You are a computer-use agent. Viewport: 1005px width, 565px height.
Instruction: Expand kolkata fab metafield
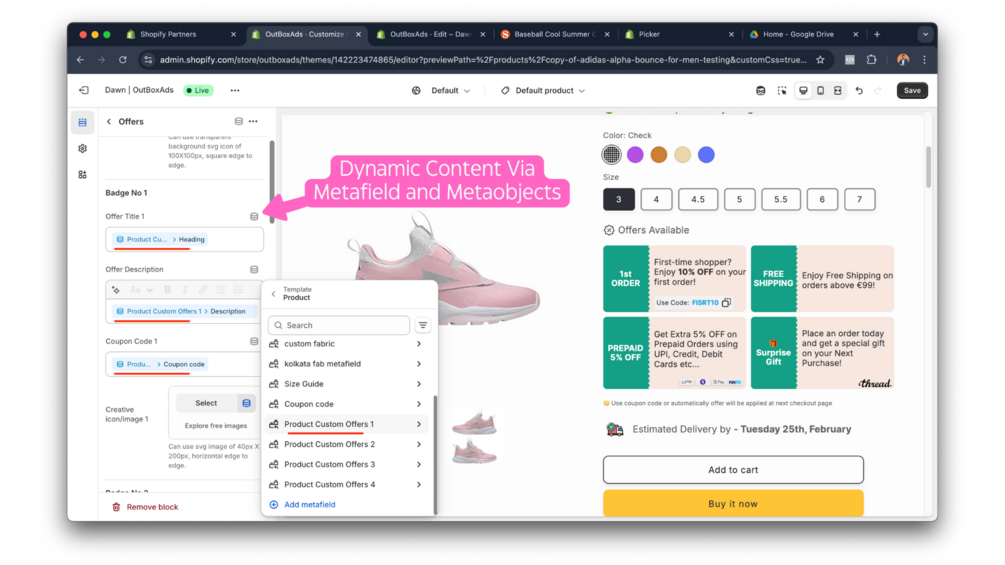[346, 364]
